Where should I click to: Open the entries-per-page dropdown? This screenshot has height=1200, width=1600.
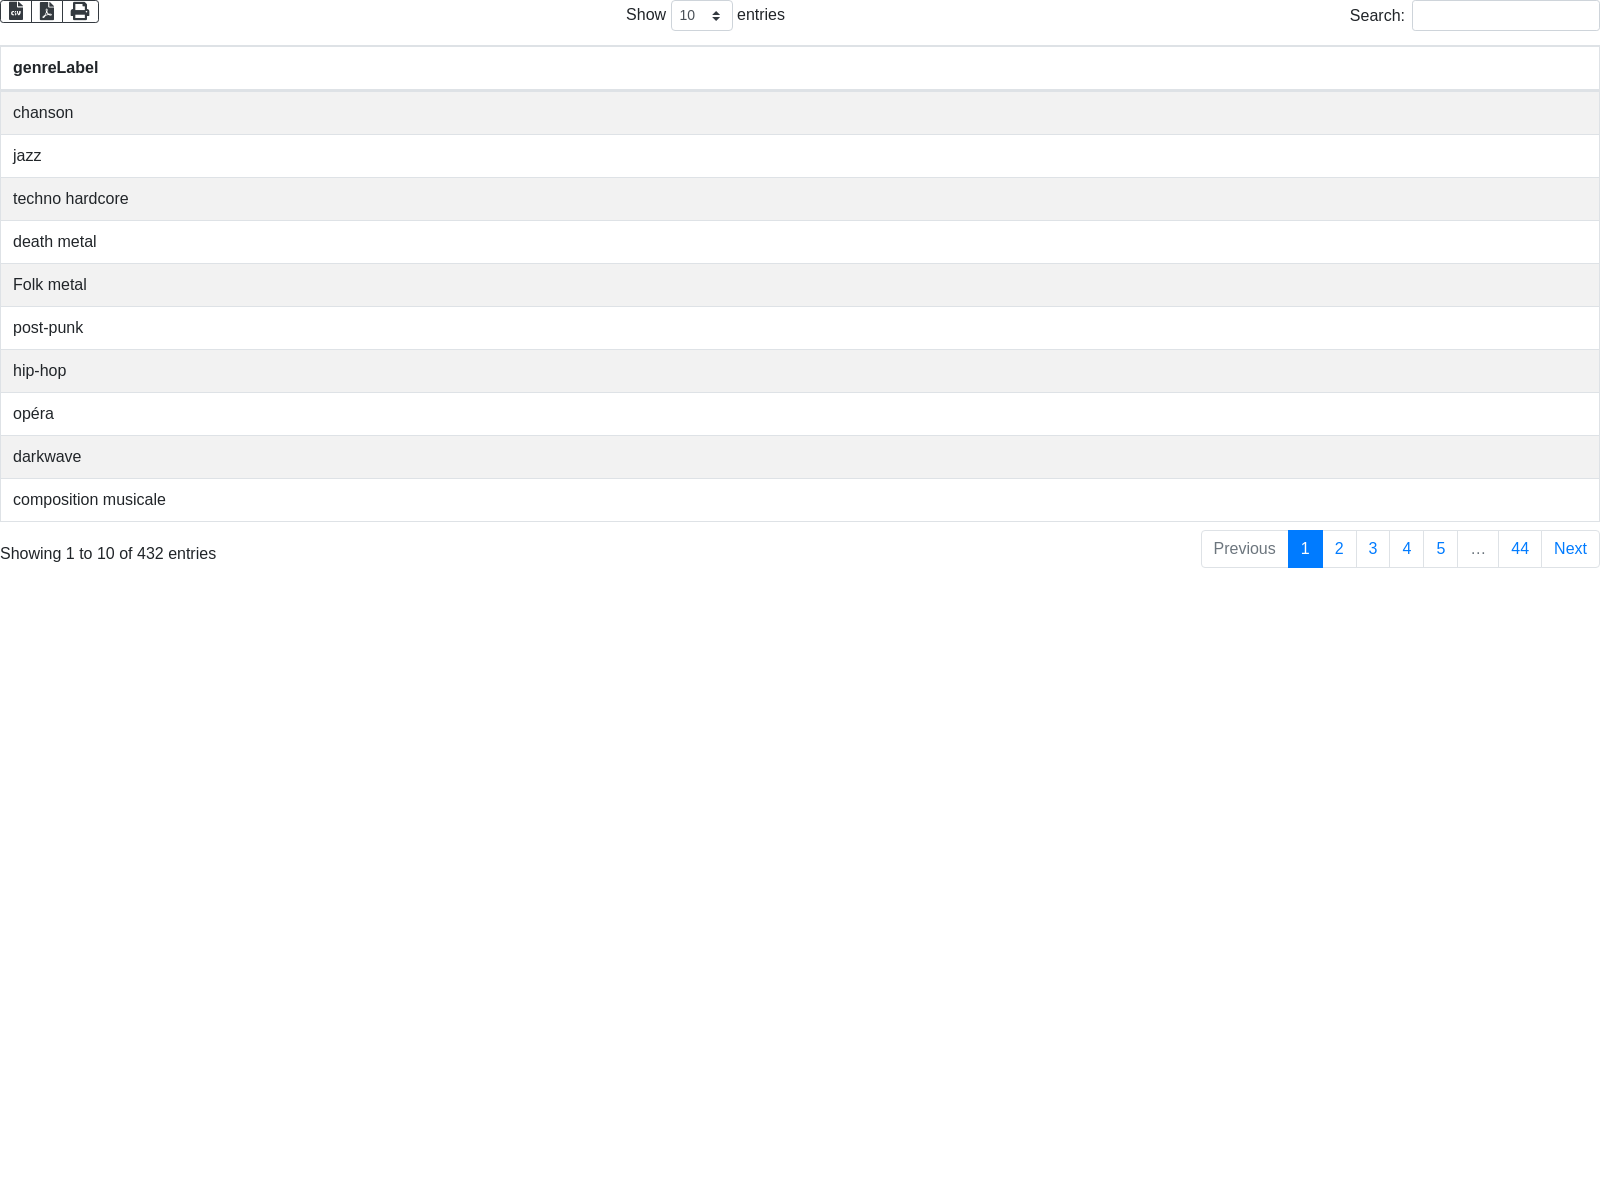point(701,16)
